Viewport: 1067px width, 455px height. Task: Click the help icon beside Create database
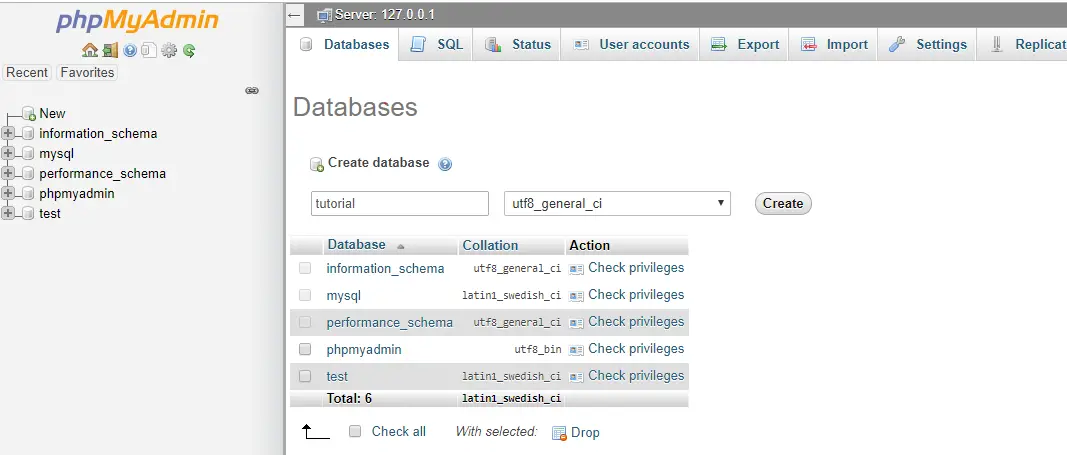click(445, 164)
